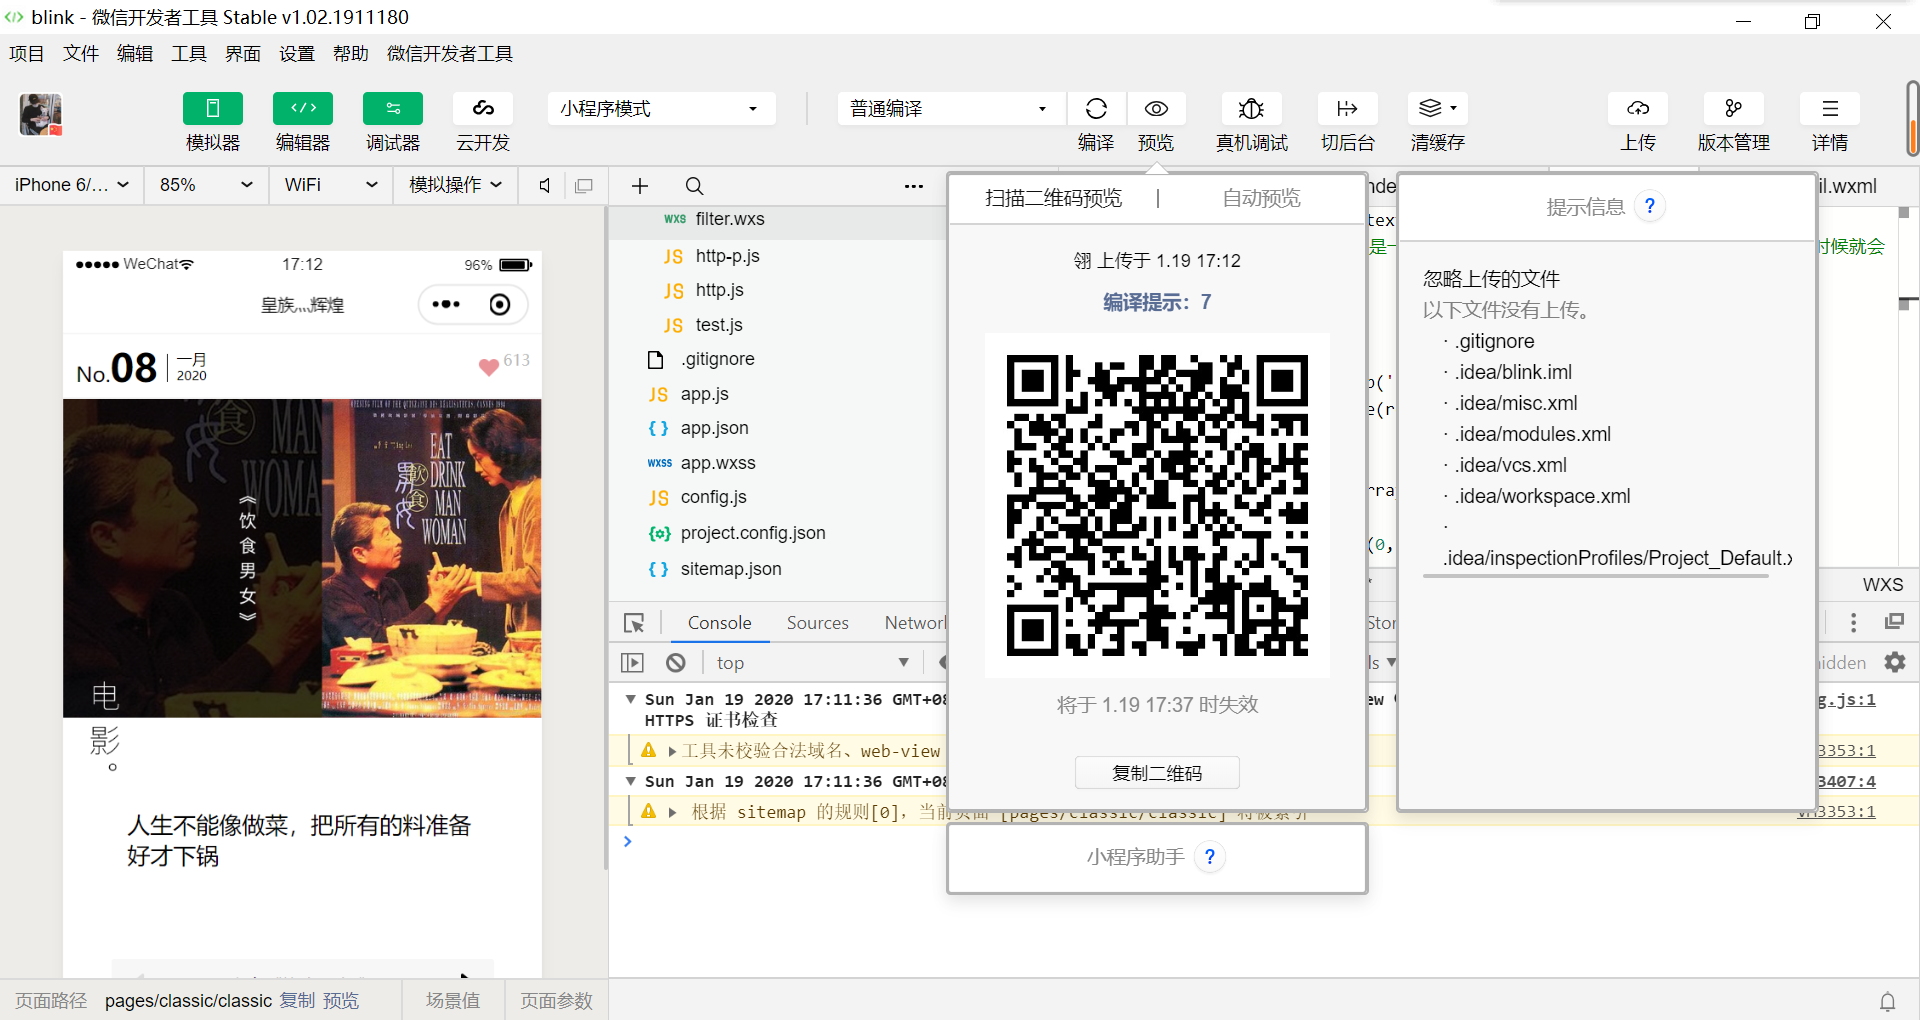The image size is (1920, 1020).
Task: Toggle the 编辑器 editor panel button
Action: coord(303,108)
